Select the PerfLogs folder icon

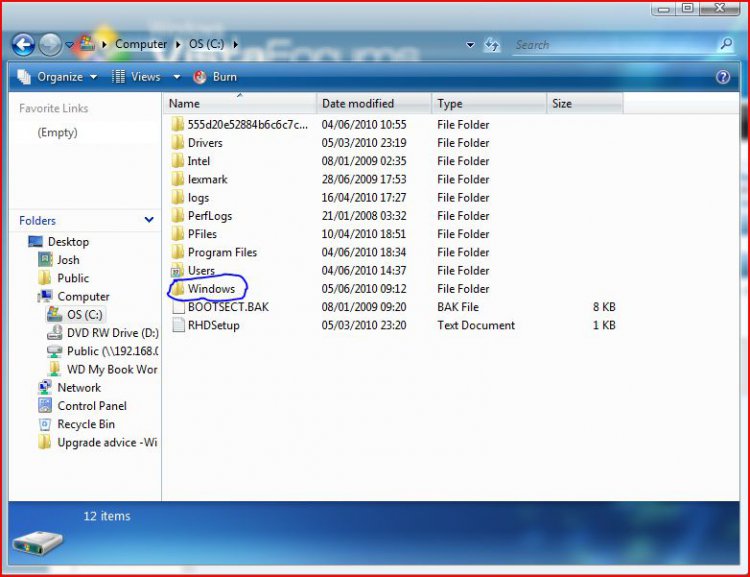[177, 215]
